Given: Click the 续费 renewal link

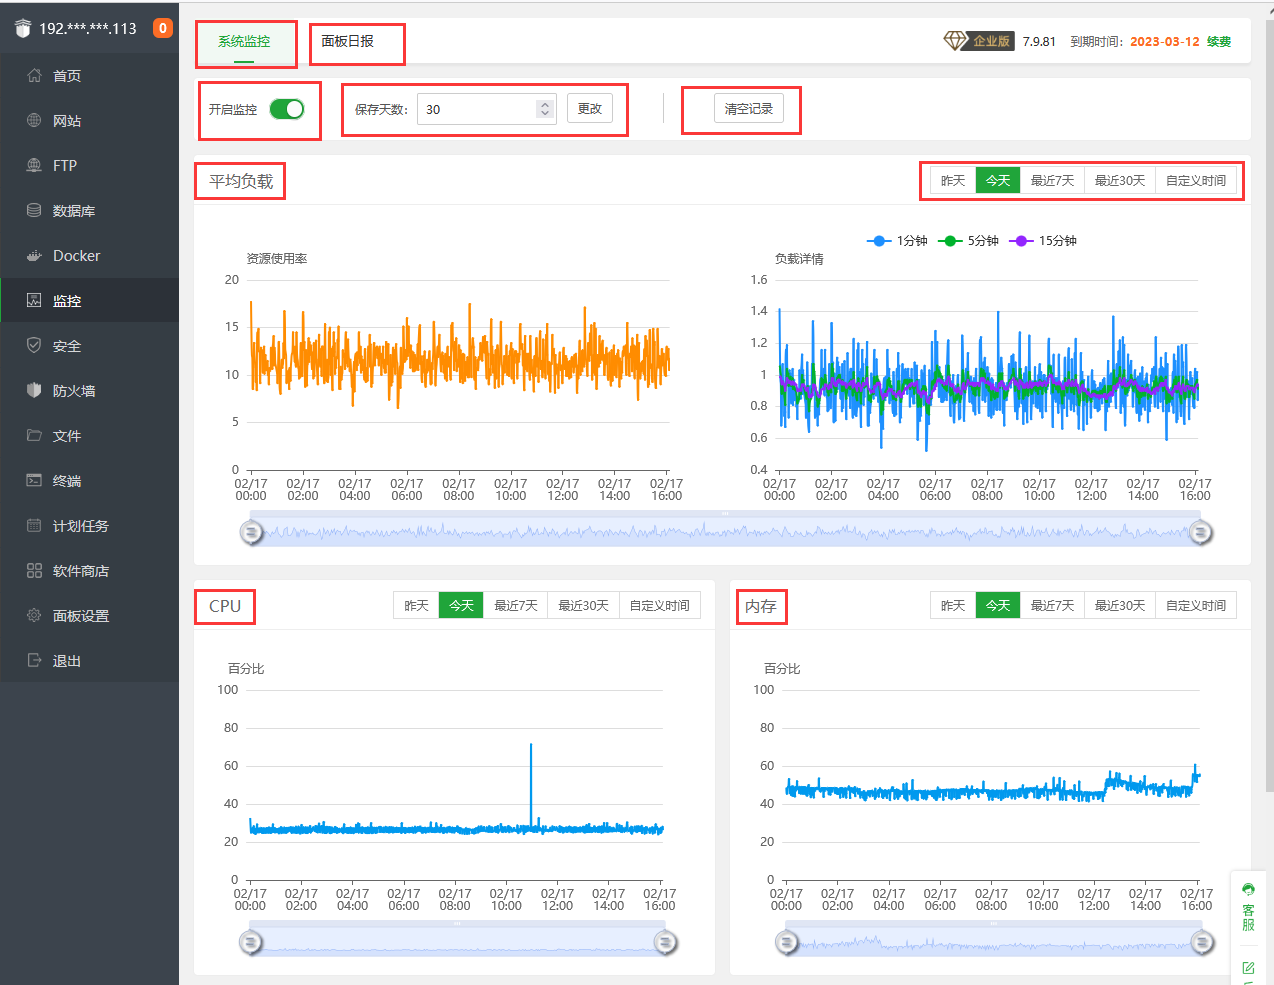Looking at the screenshot, I should 1219,42.
